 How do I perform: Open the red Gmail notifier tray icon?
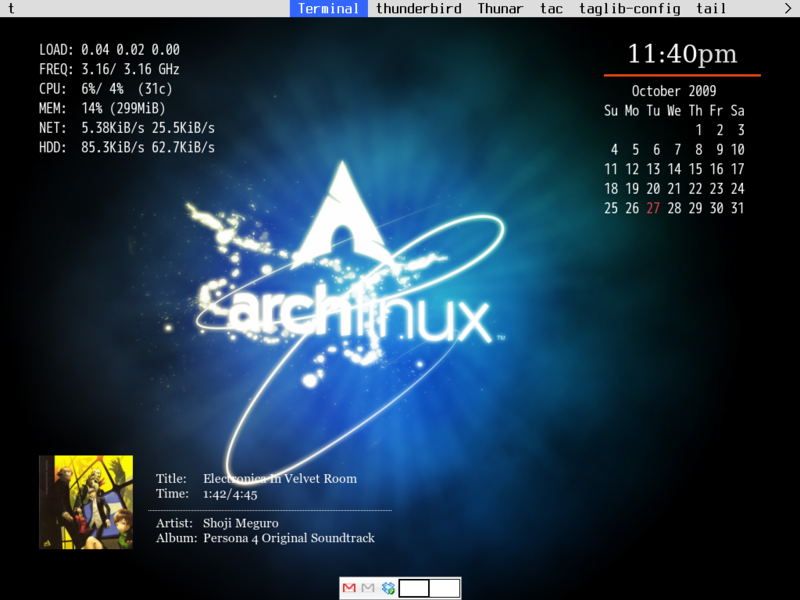click(x=349, y=588)
